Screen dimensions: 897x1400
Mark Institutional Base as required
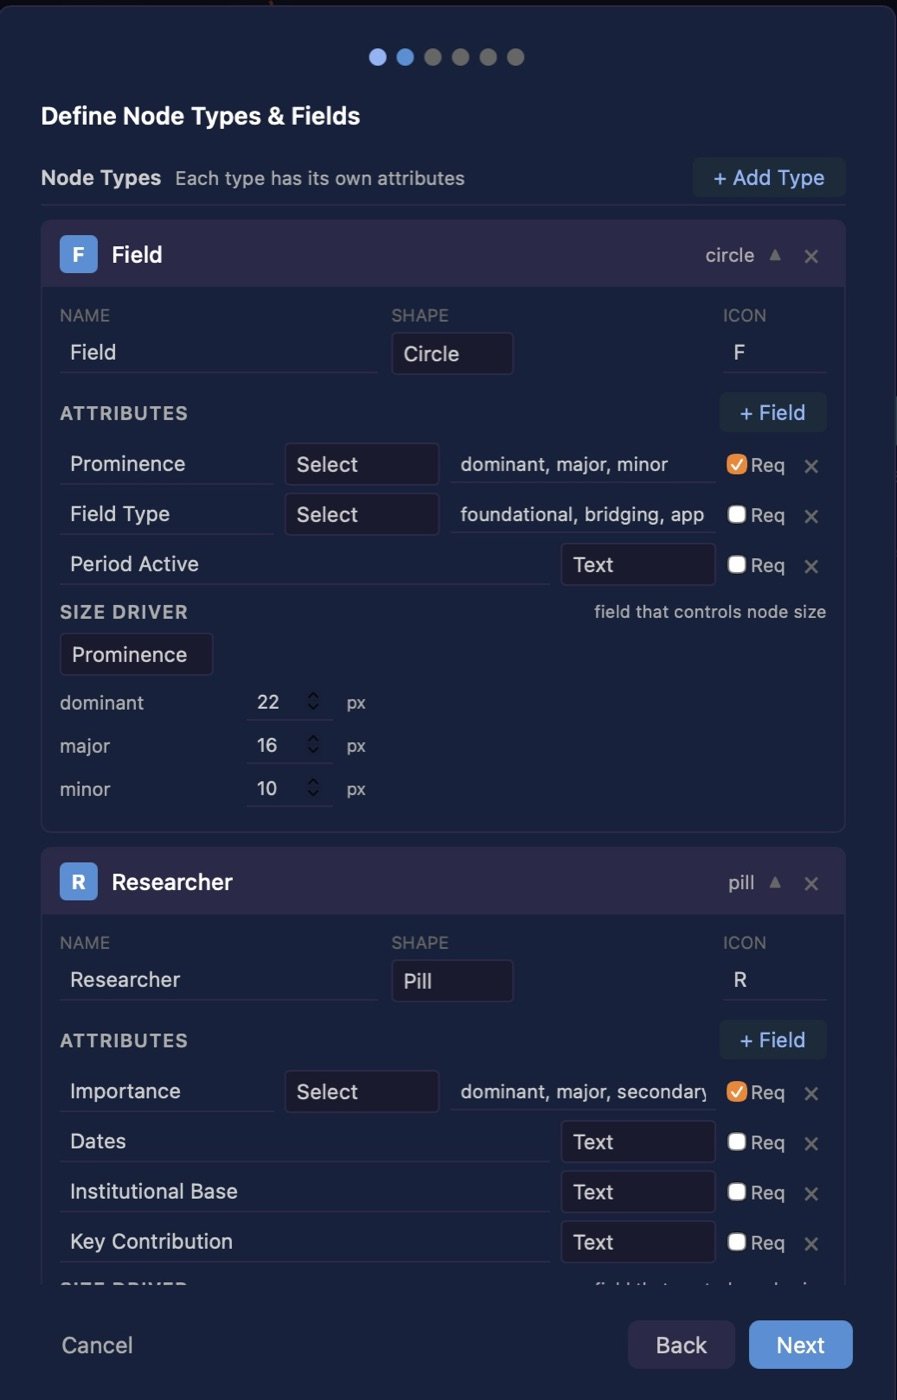737,1191
